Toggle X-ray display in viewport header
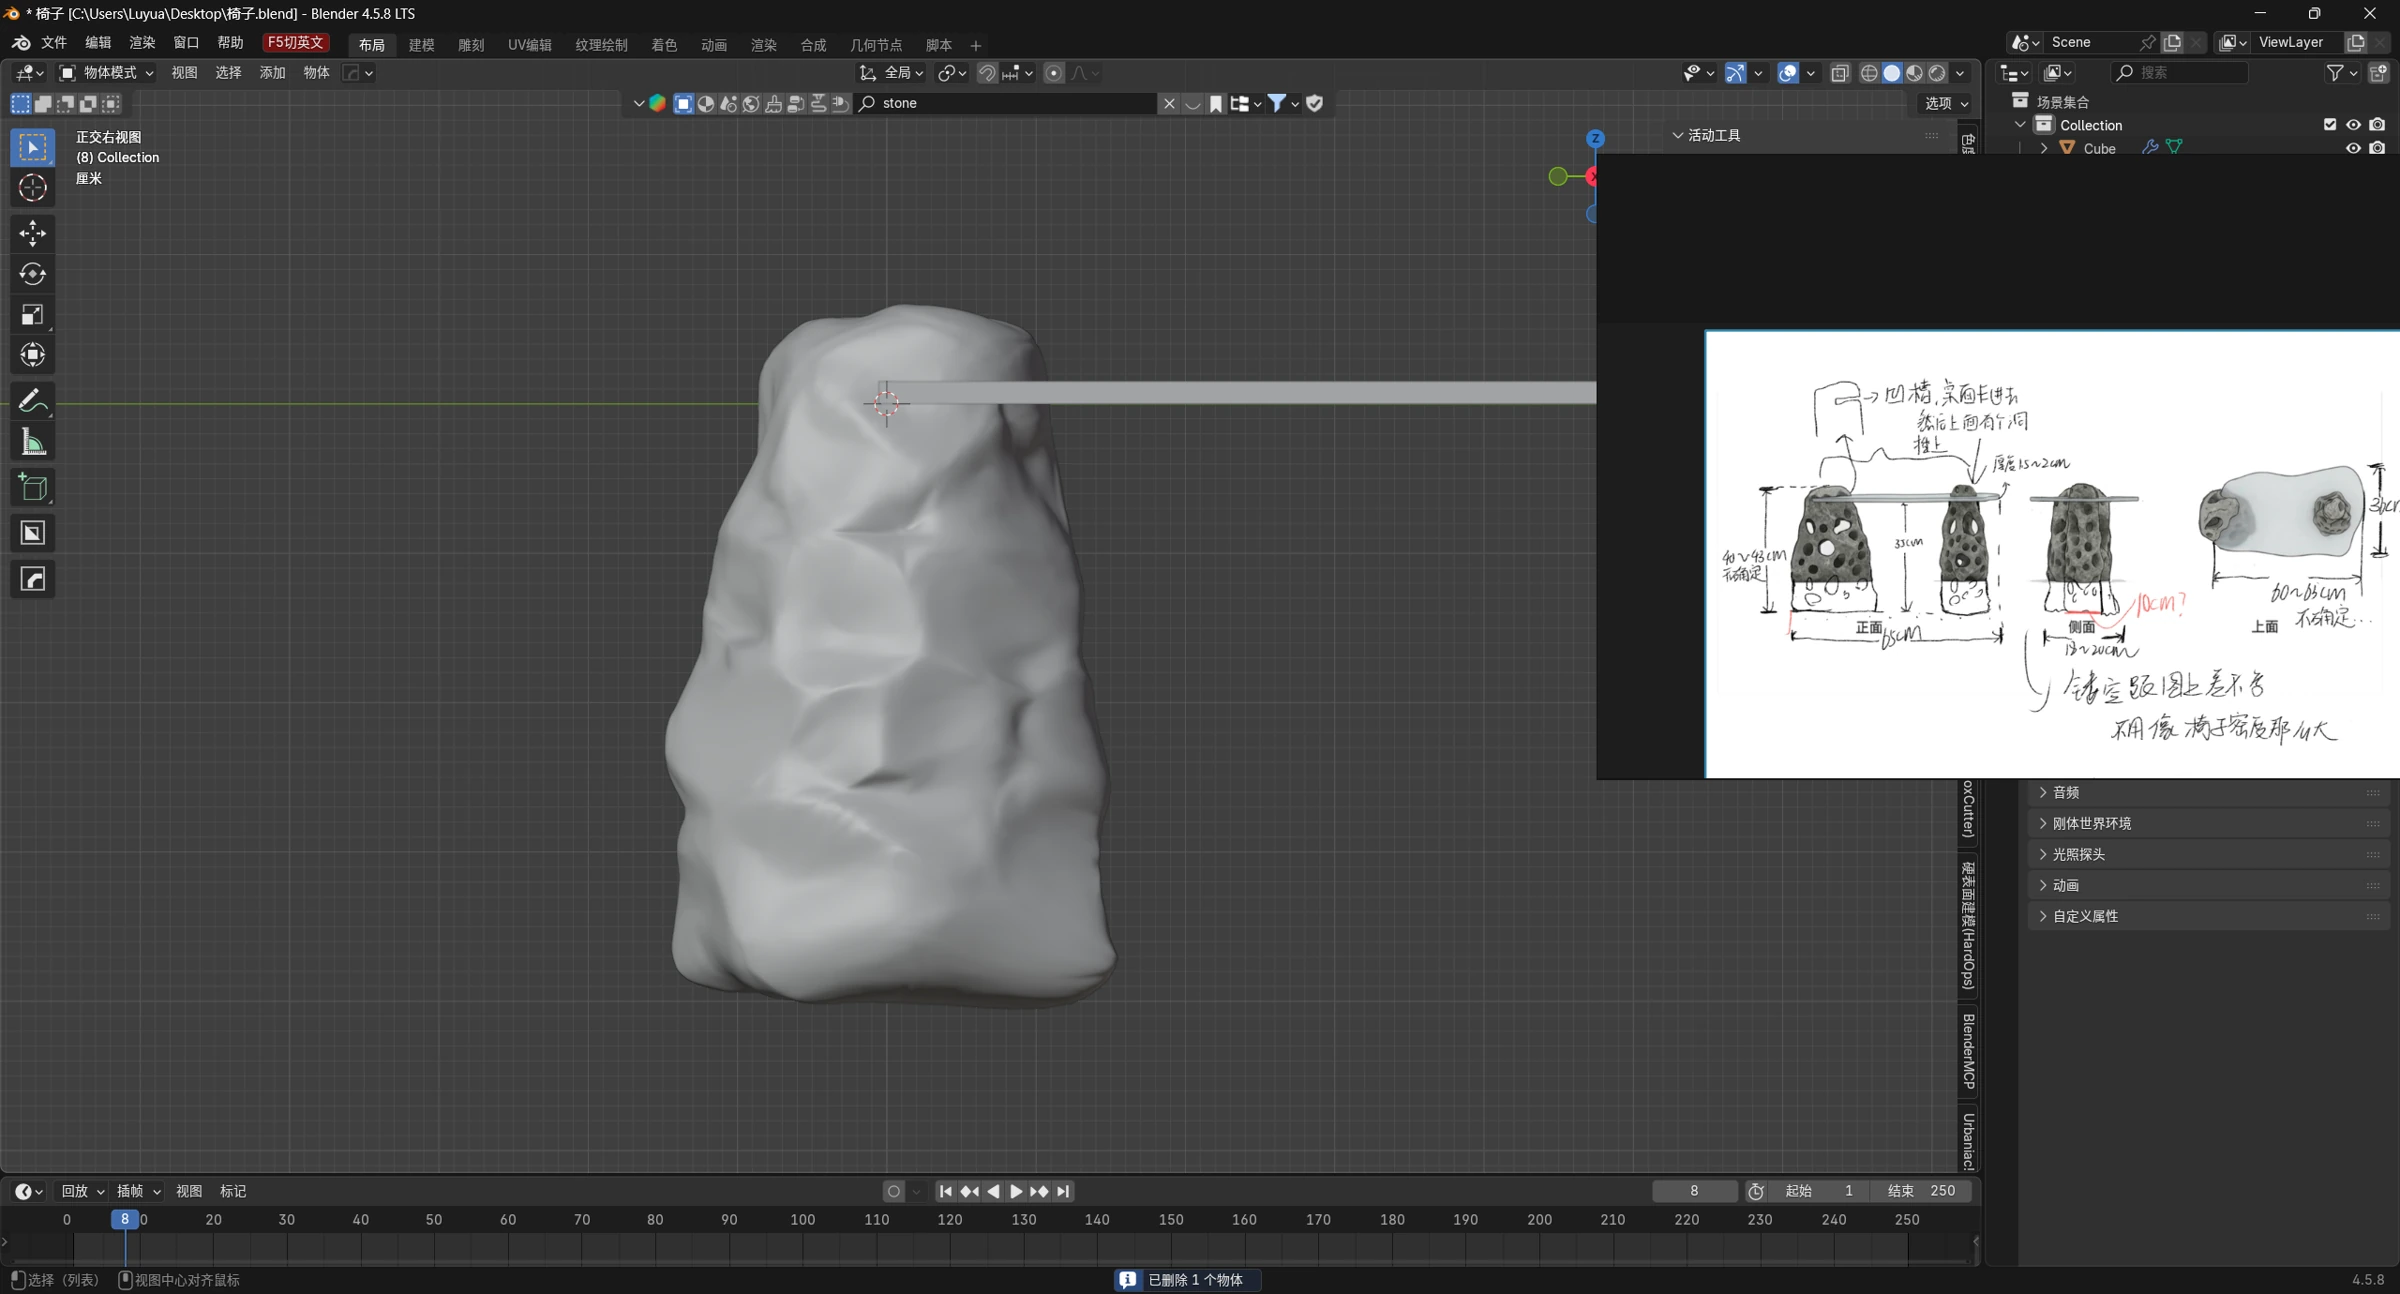2400x1294 pixels. coord(1839,73)
